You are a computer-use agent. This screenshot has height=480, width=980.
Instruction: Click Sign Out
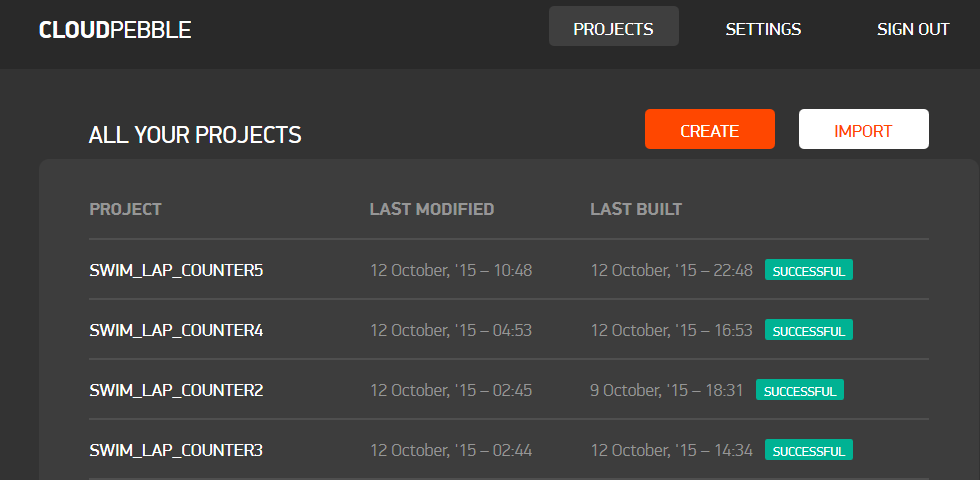(913, 29)
